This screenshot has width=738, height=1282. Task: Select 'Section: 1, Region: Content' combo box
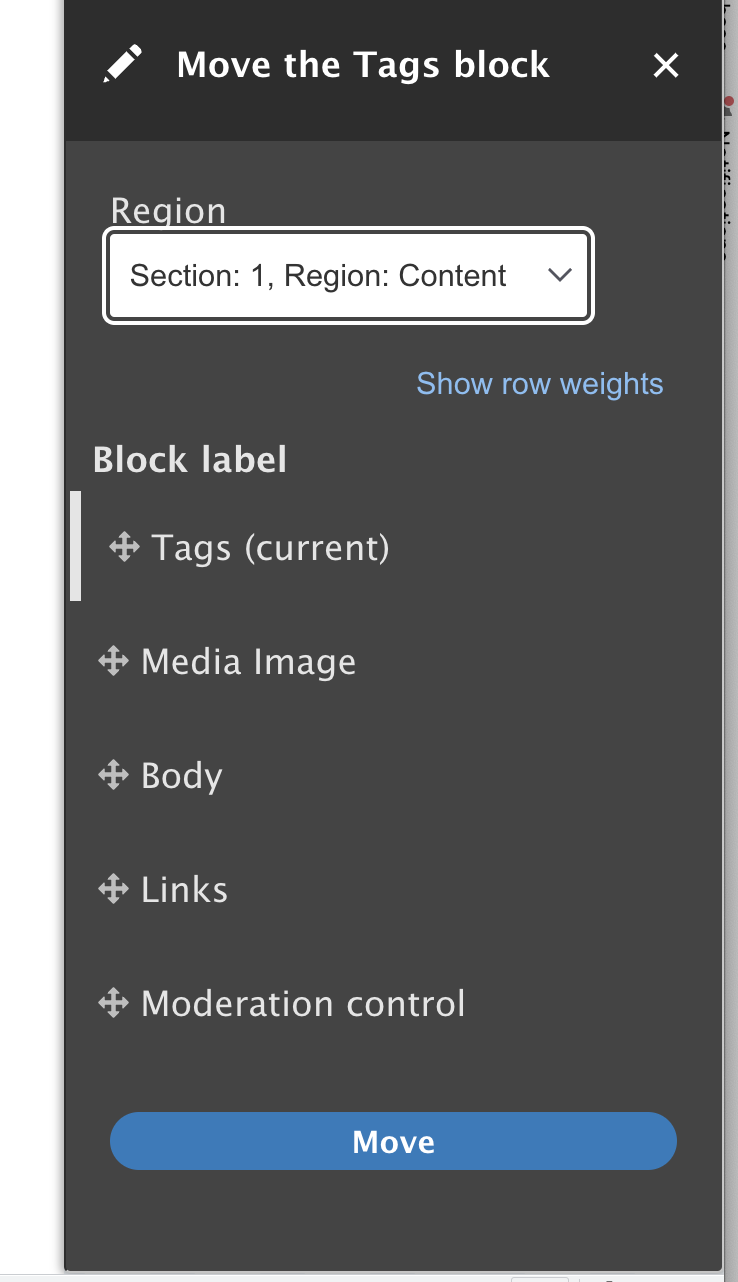348,276
